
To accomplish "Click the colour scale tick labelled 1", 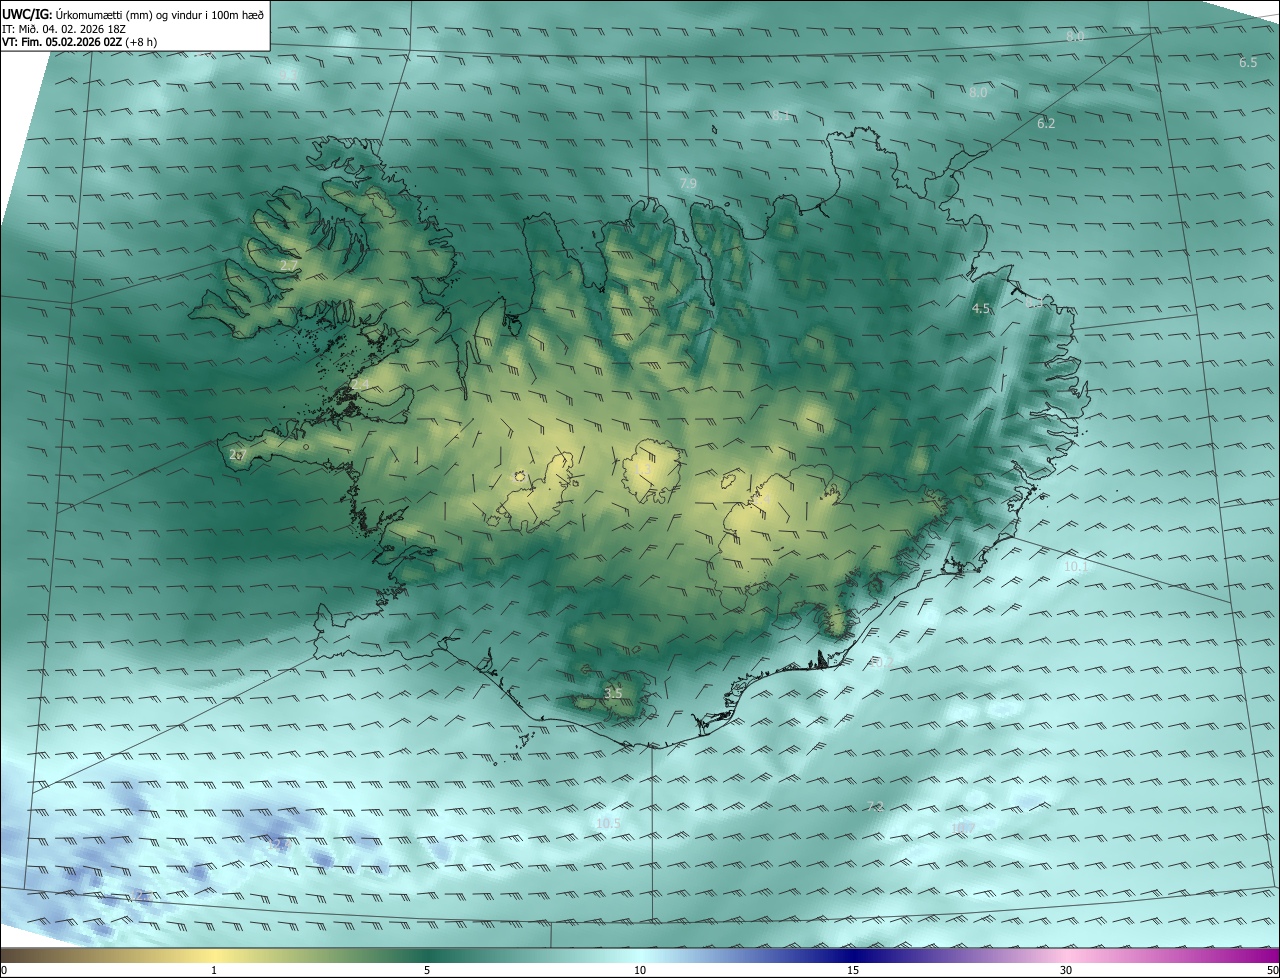I will [x=214, y=970].
